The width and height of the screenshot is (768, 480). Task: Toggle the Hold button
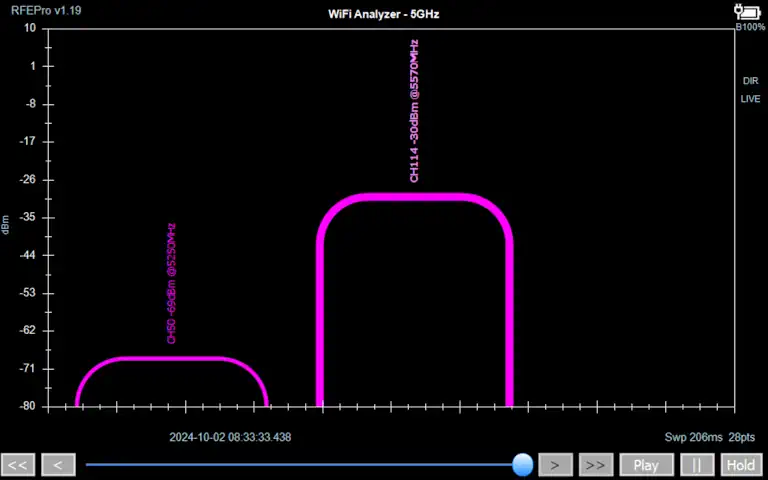(x=740, y=465)
